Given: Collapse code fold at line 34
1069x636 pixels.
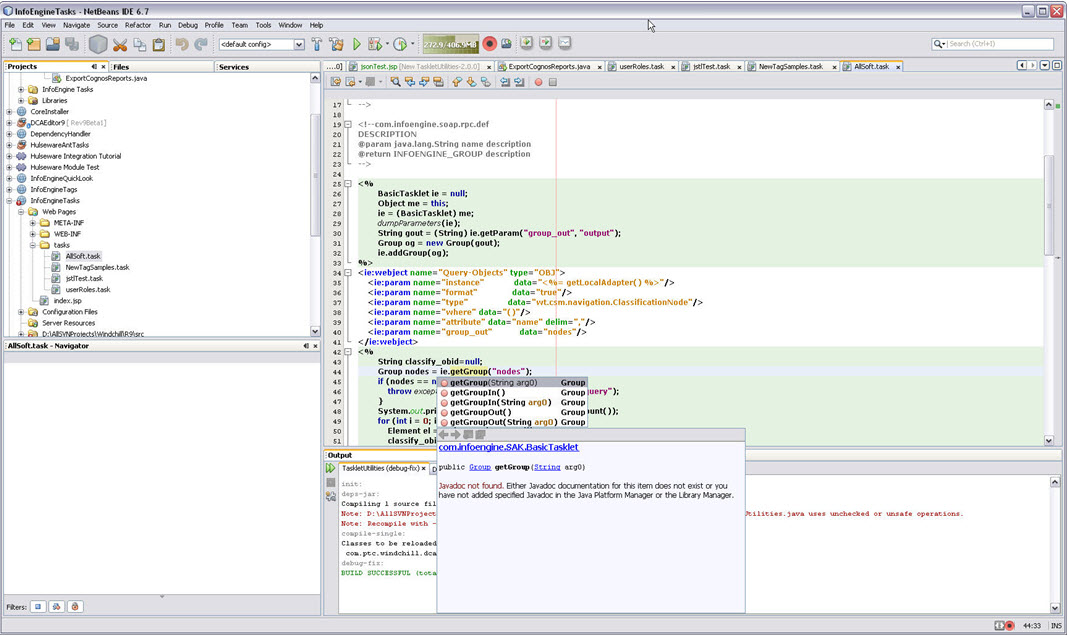Looking at the screenshot, I should click(348, 273).
